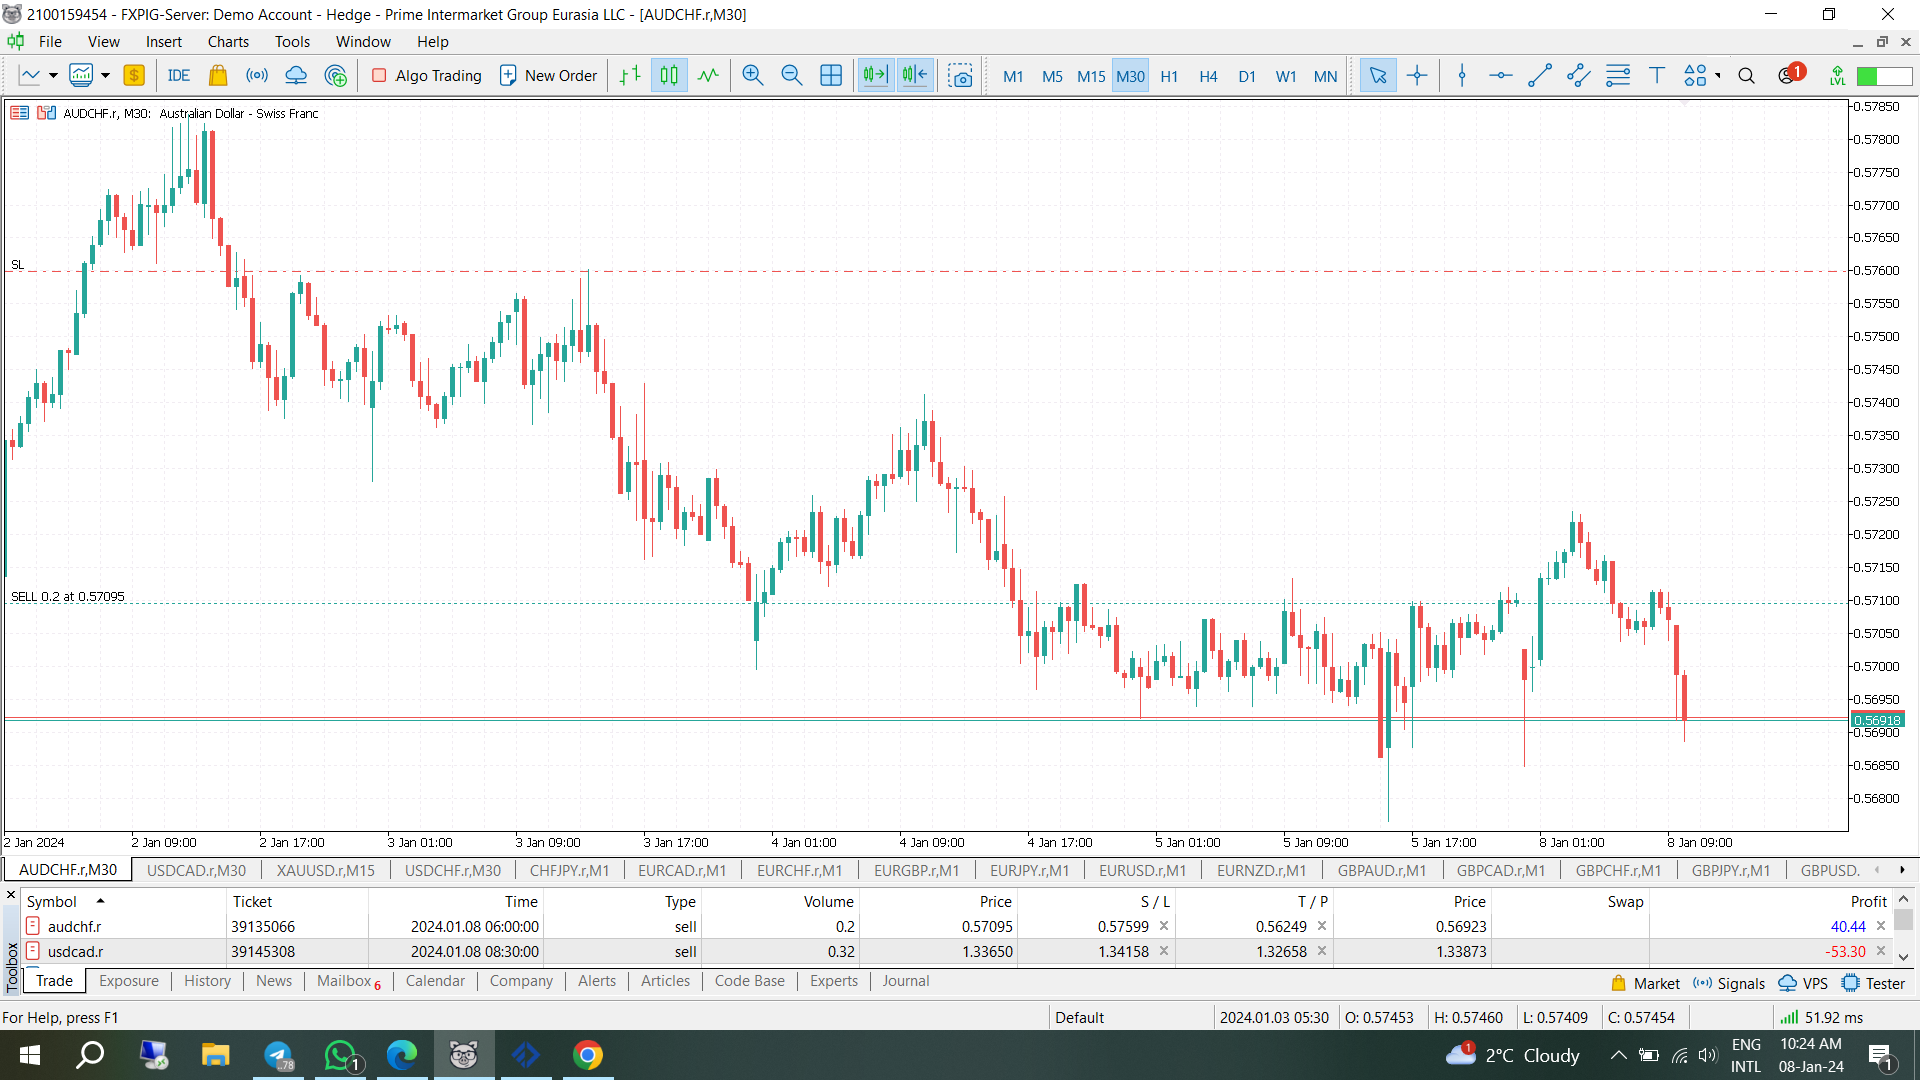
Task: Open the Journal tab
Action: click(x=905, y=981)
